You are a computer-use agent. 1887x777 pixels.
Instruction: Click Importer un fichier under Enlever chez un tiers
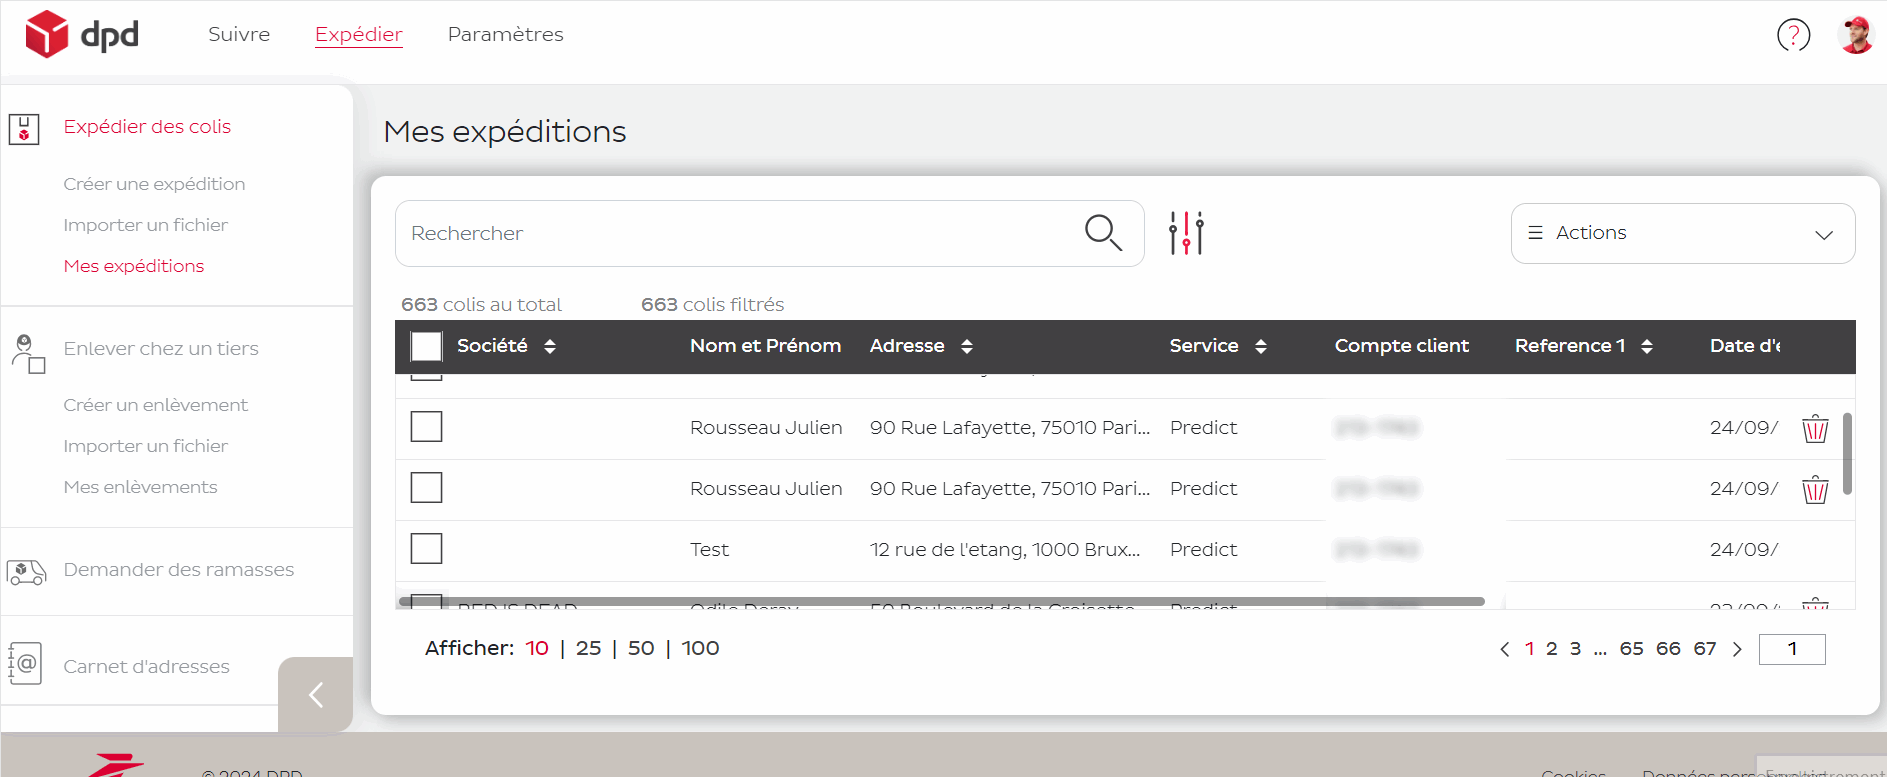(146, 446)
